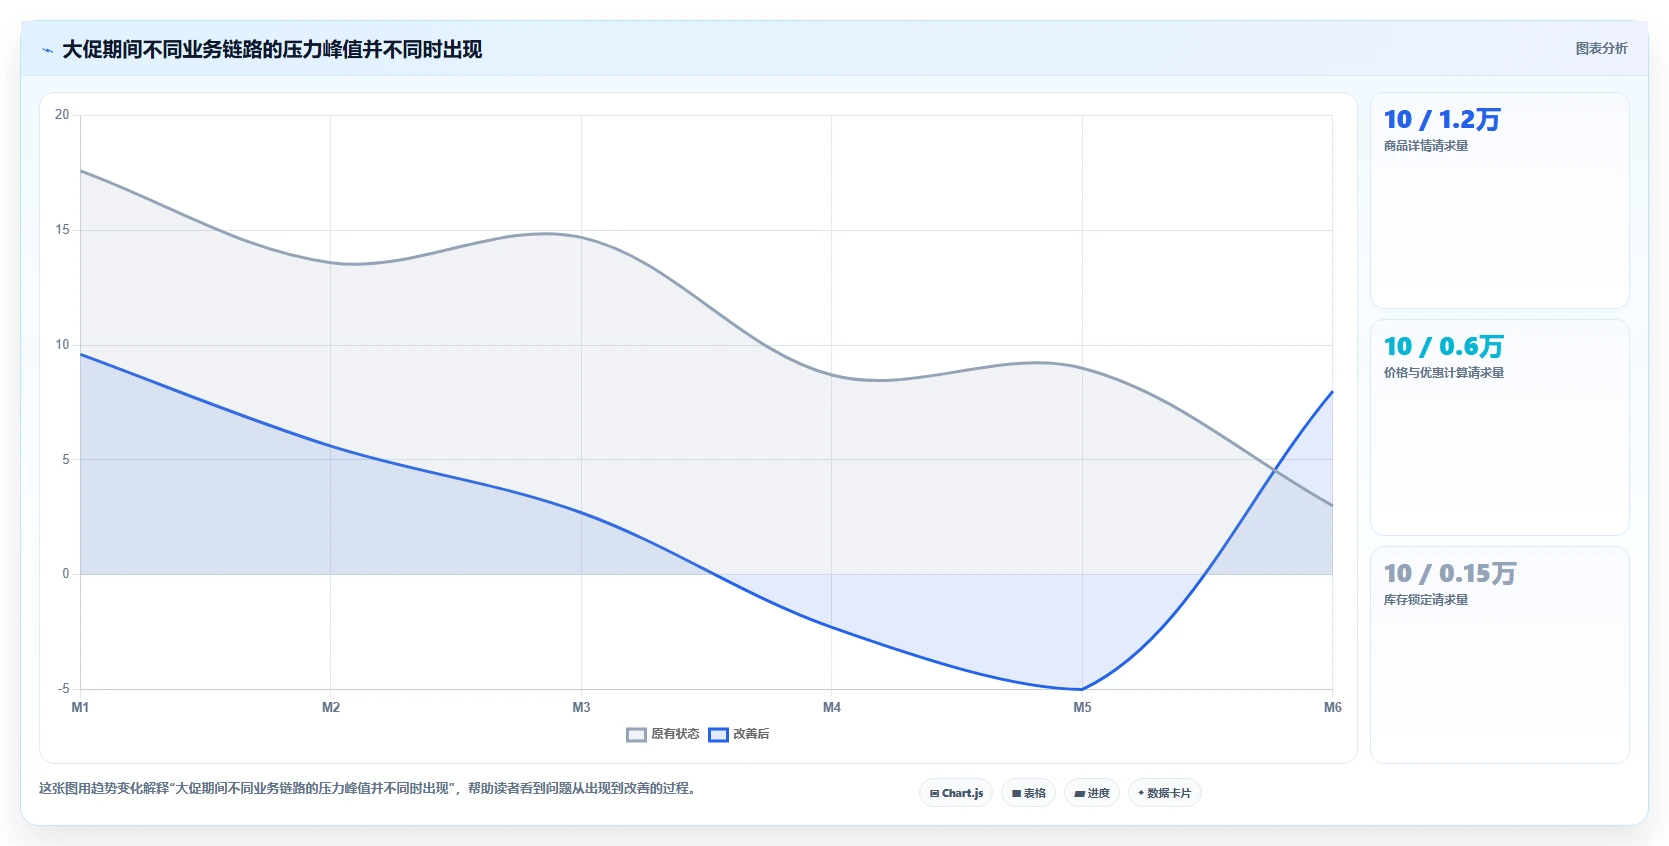Click the chart icon beside the panel title

[x=47, y=50]
